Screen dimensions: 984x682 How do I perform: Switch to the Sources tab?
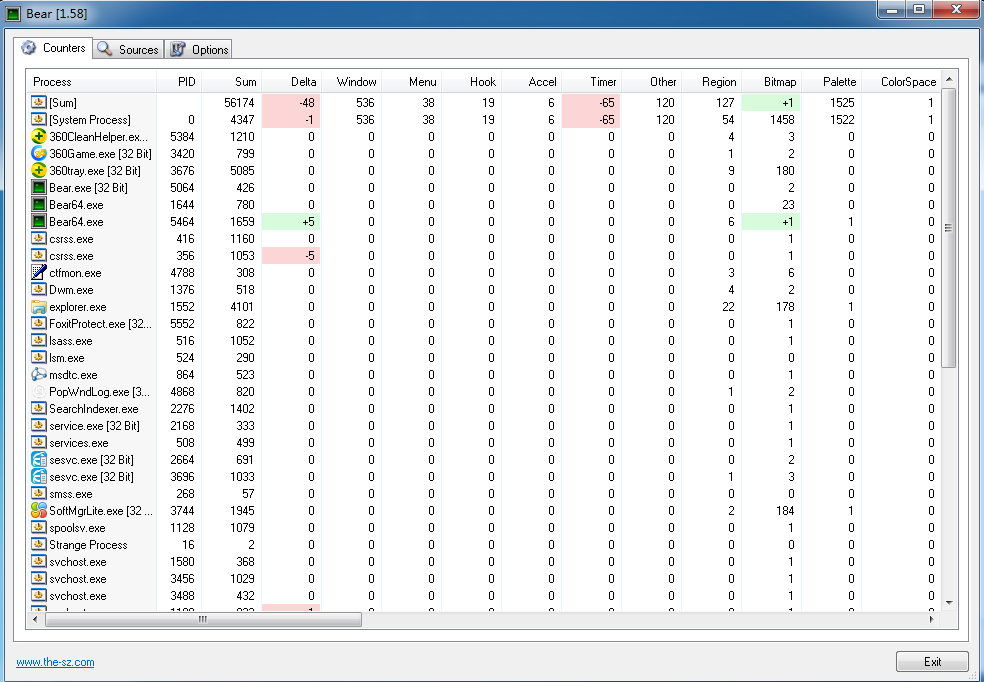(128, 49)
